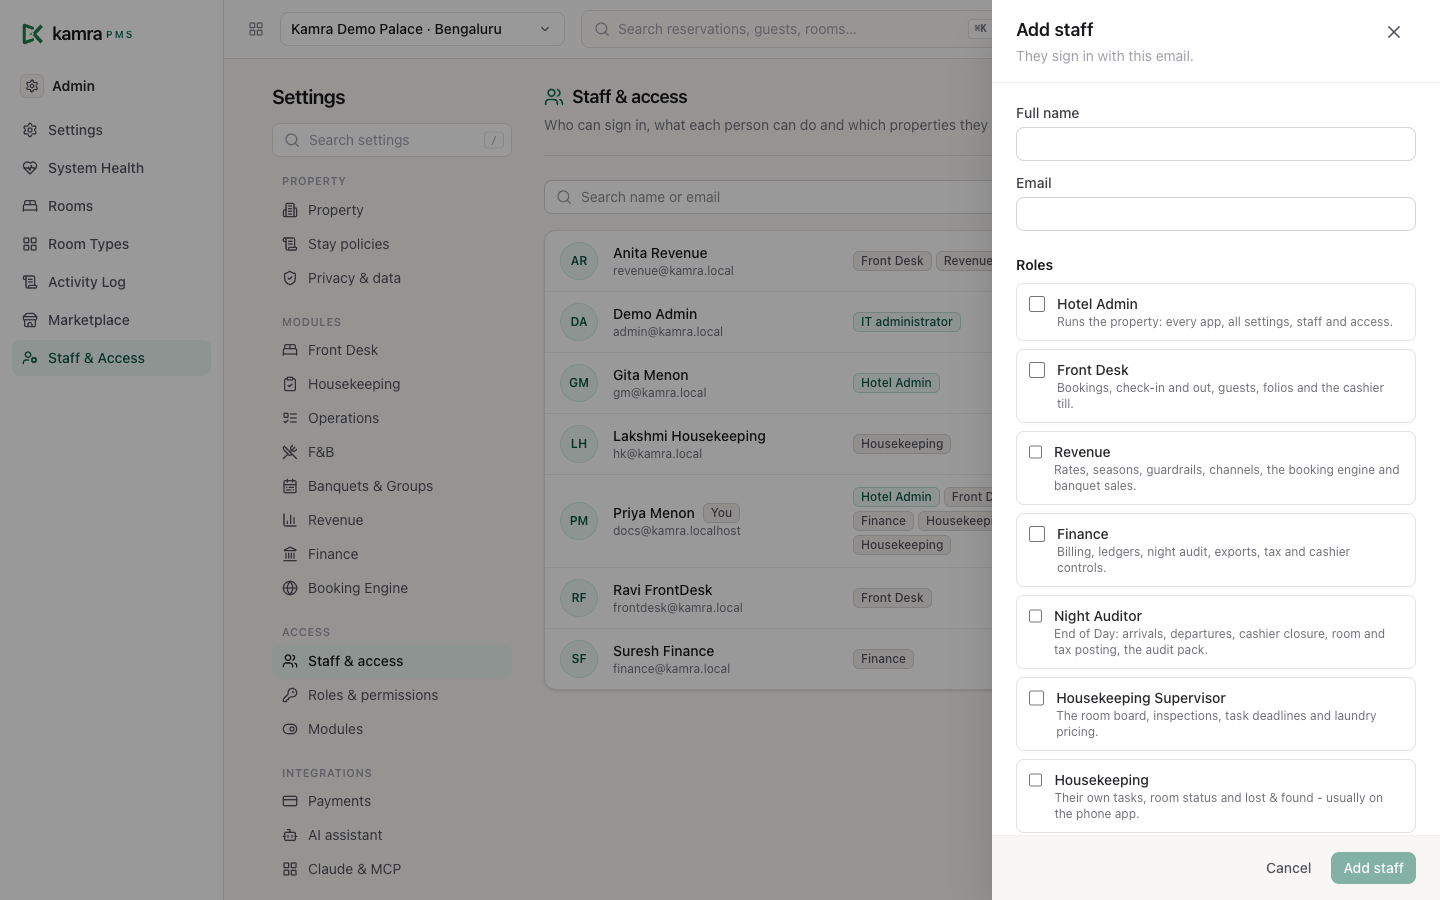Screen dimensions: 1440x900
Task: Click the Email input field
Action: 1216,214
